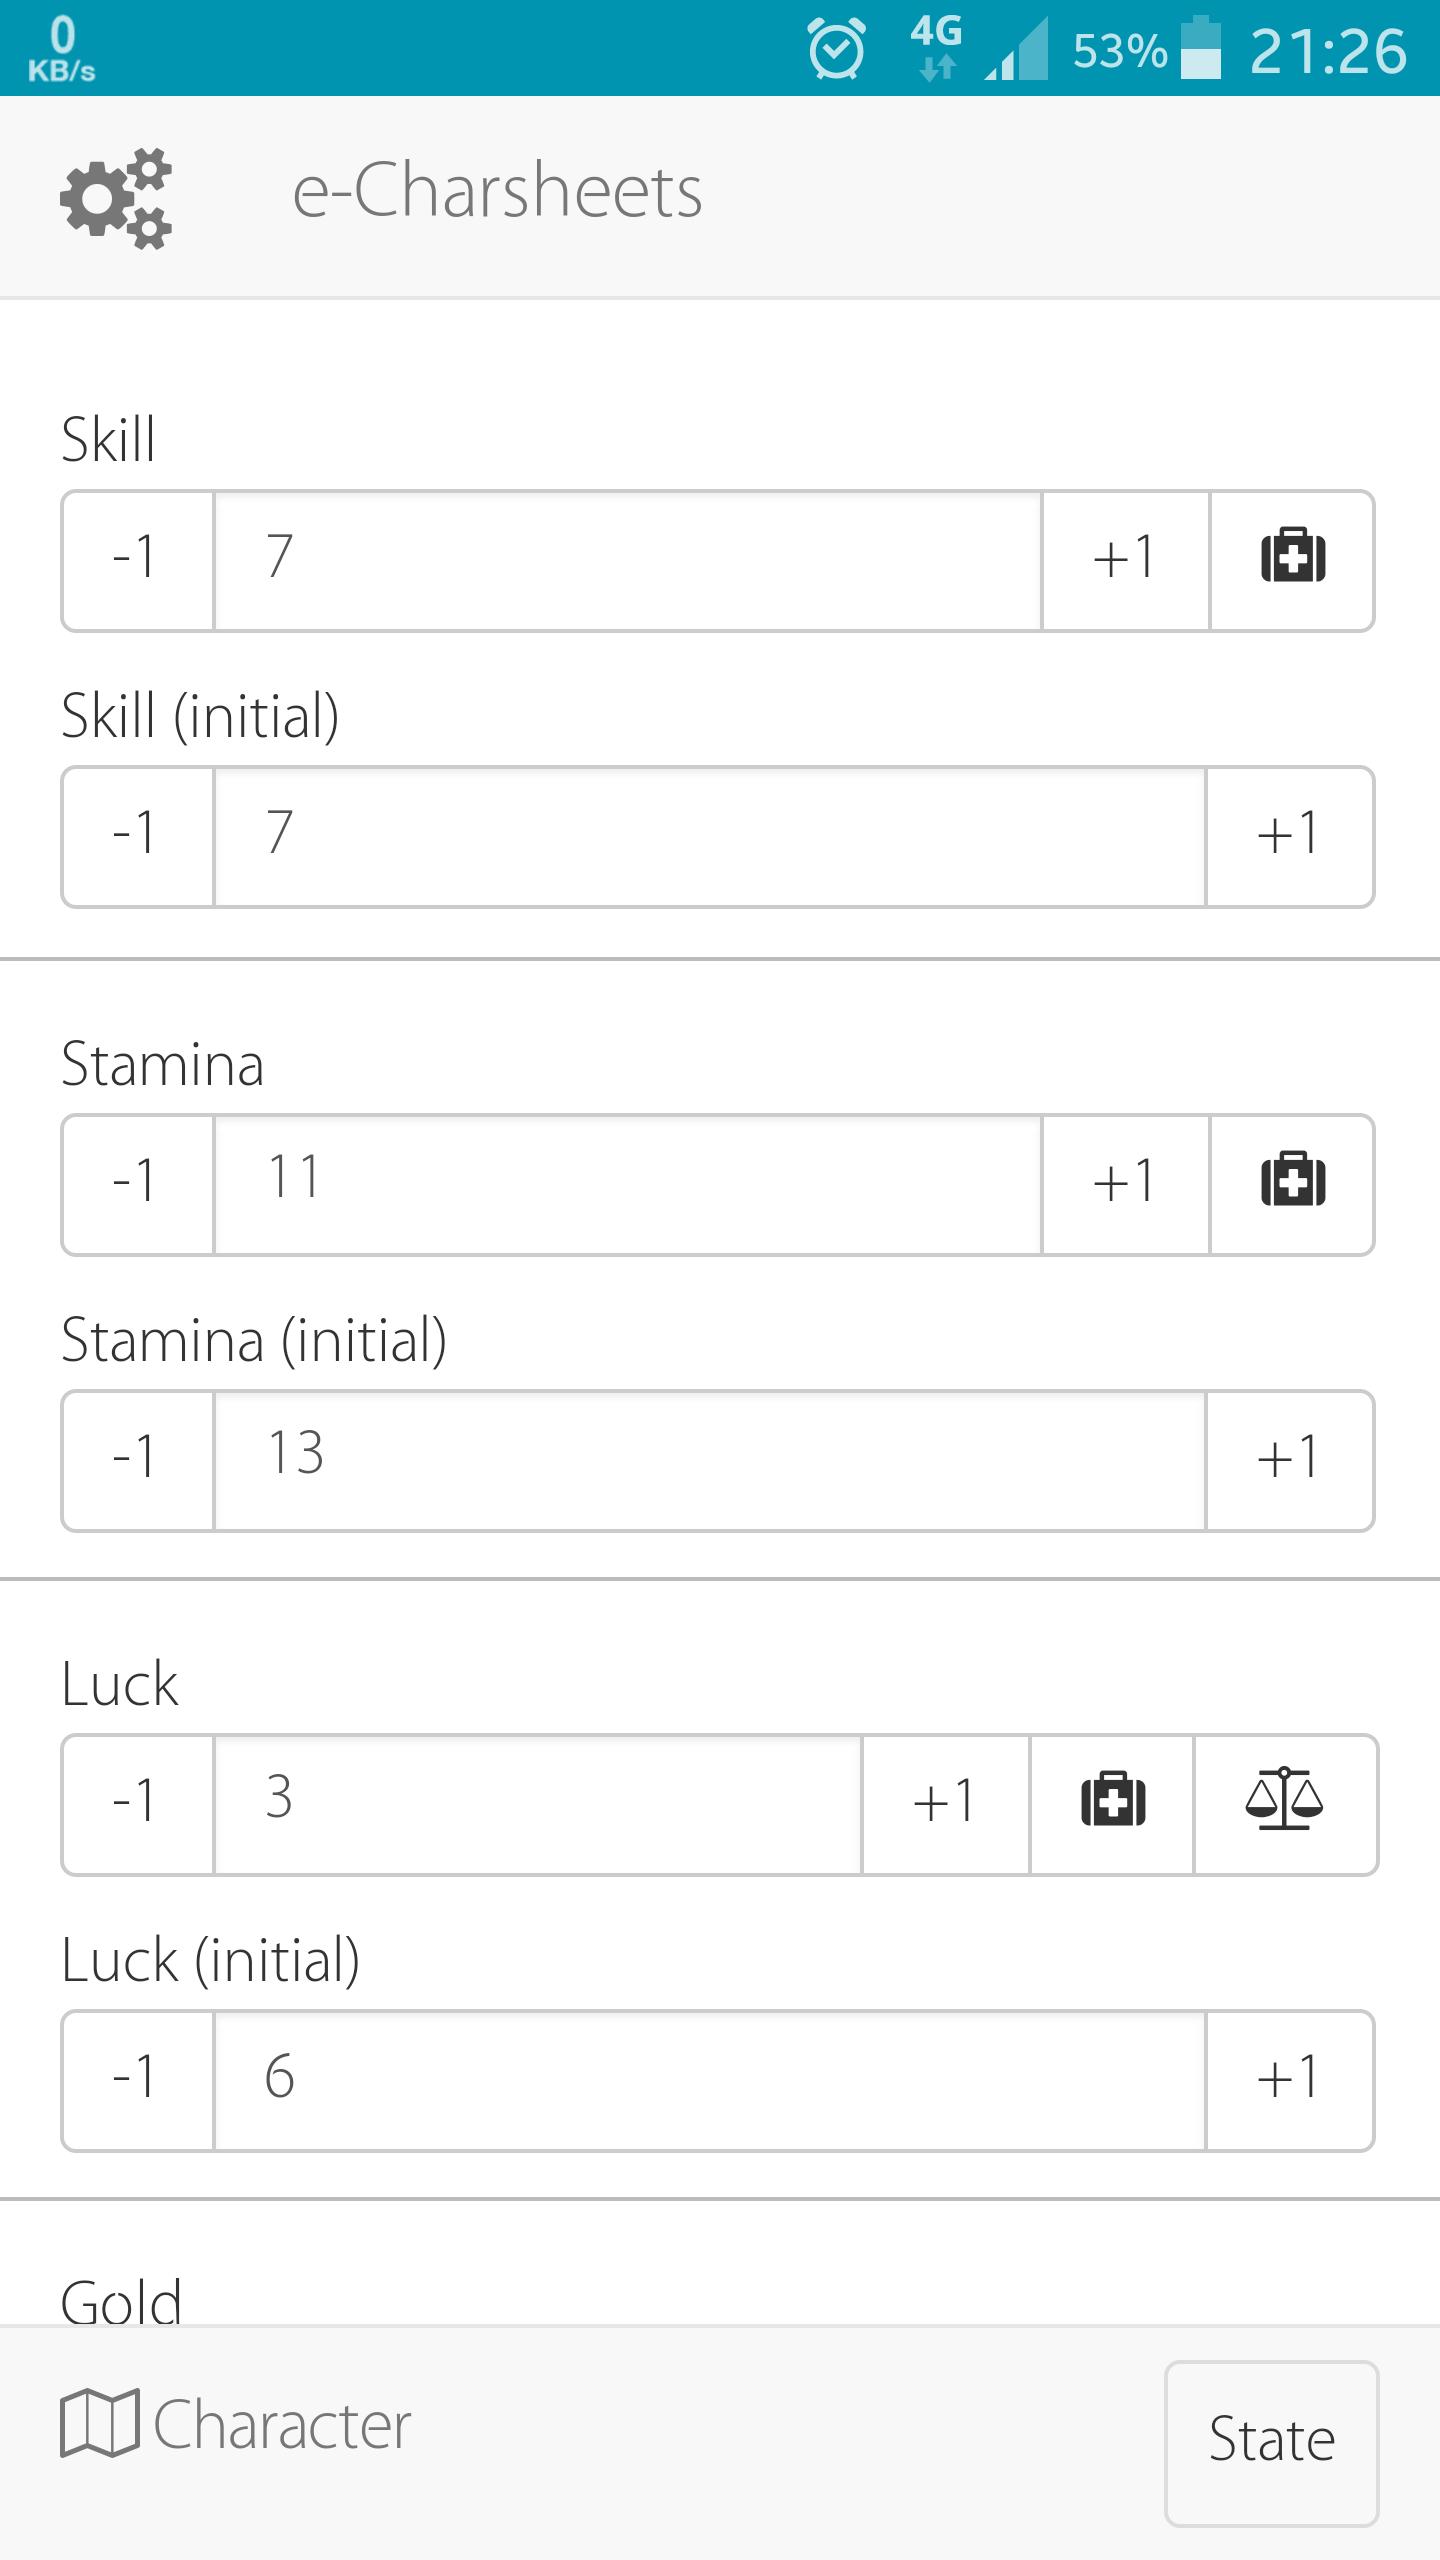Image resolution: width=1440 pixels, height=2560 pixels.
Task: Click the medkit icon next to Stamina
Action: click(x=1291, y=1181)
